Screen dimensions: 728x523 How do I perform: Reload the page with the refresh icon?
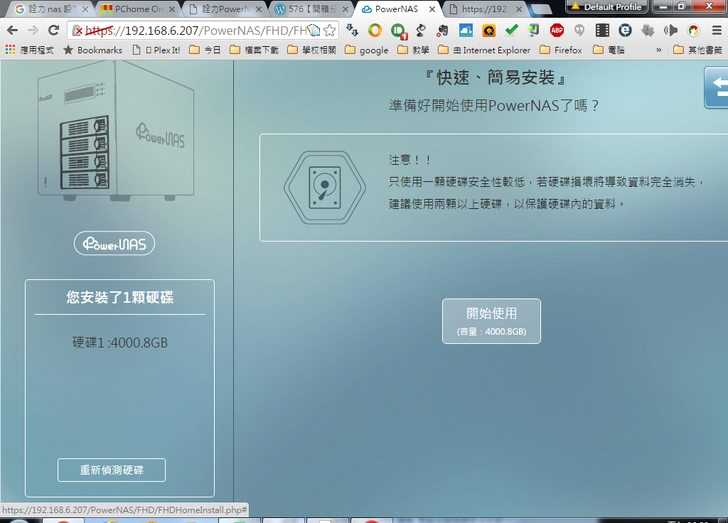coord(54,30)
